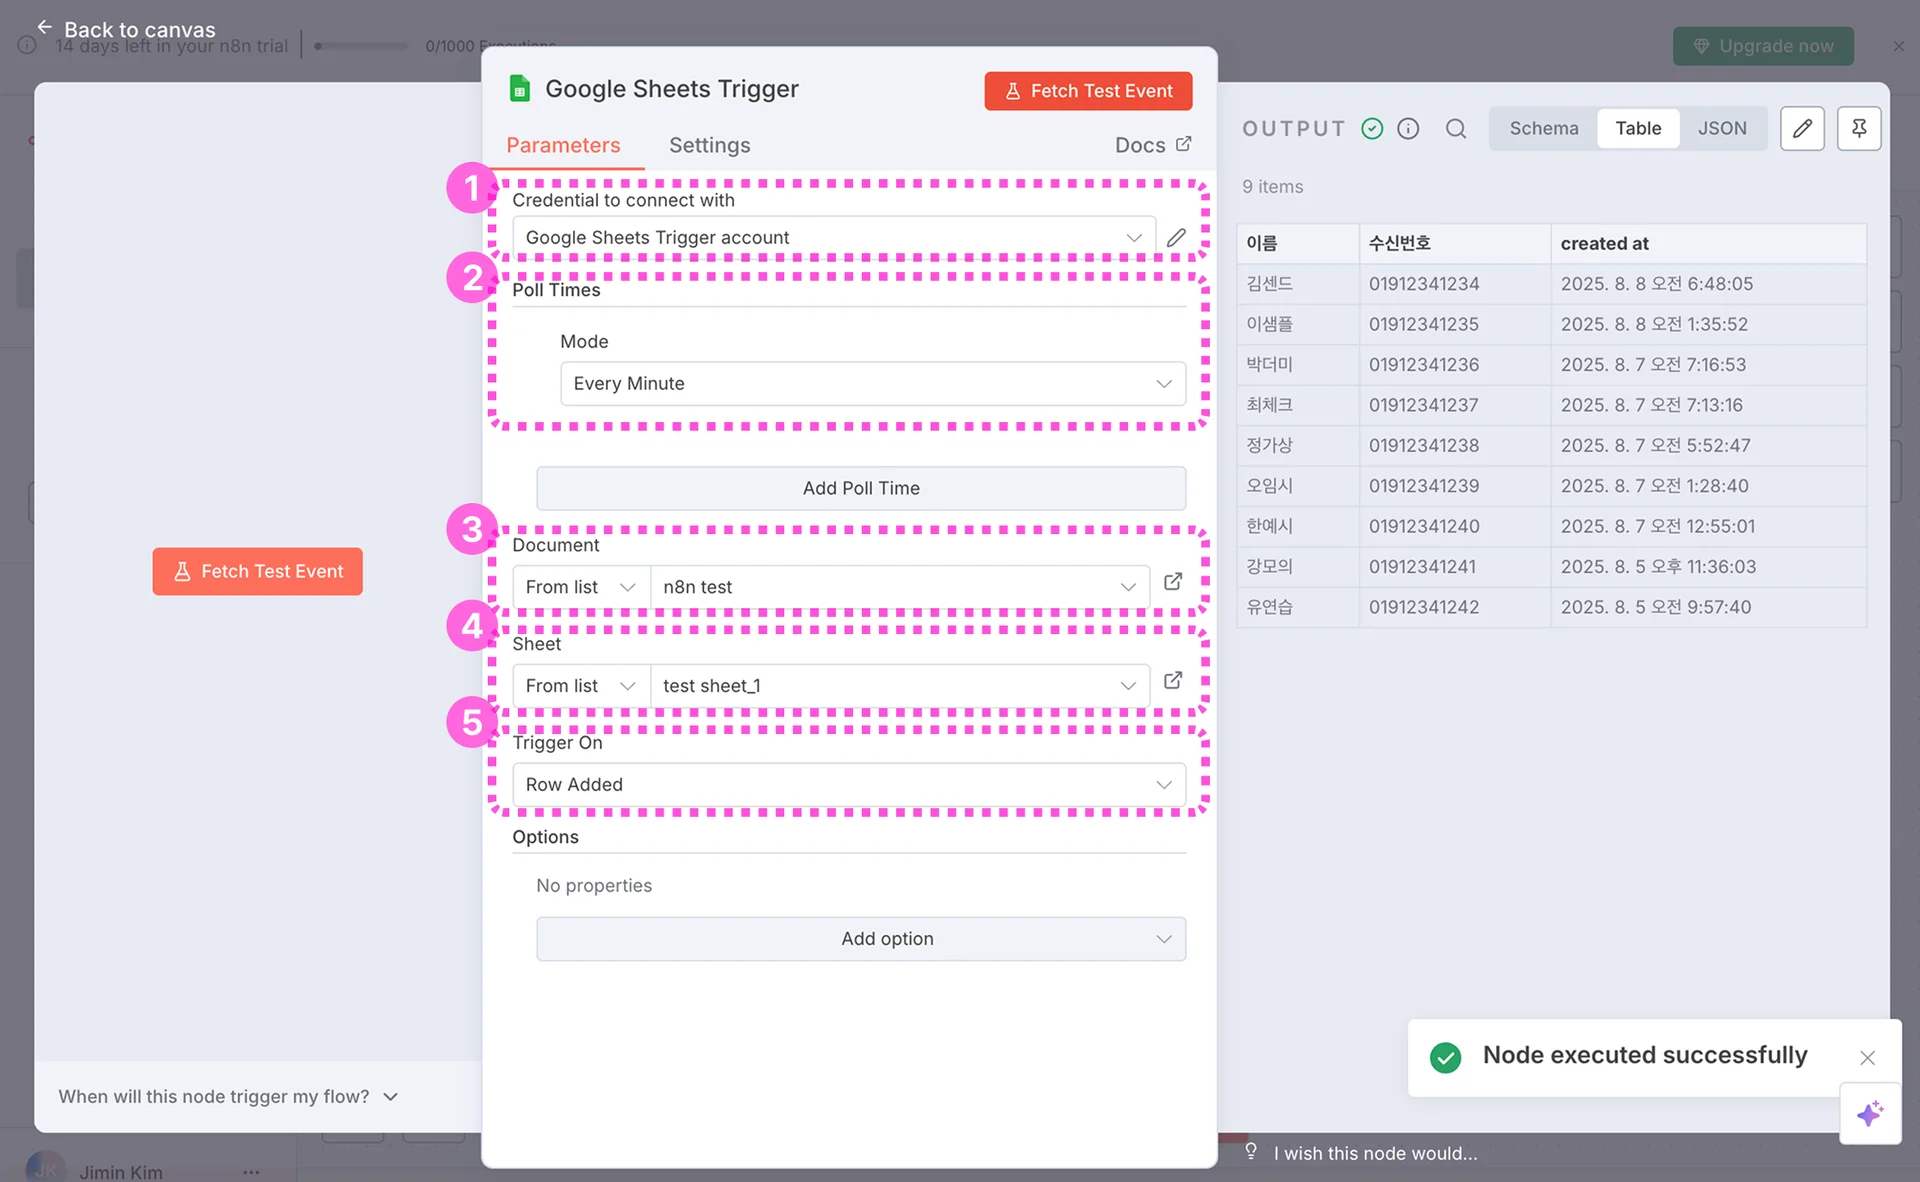Expand When will this node trigger my flow

(228, 1097)
